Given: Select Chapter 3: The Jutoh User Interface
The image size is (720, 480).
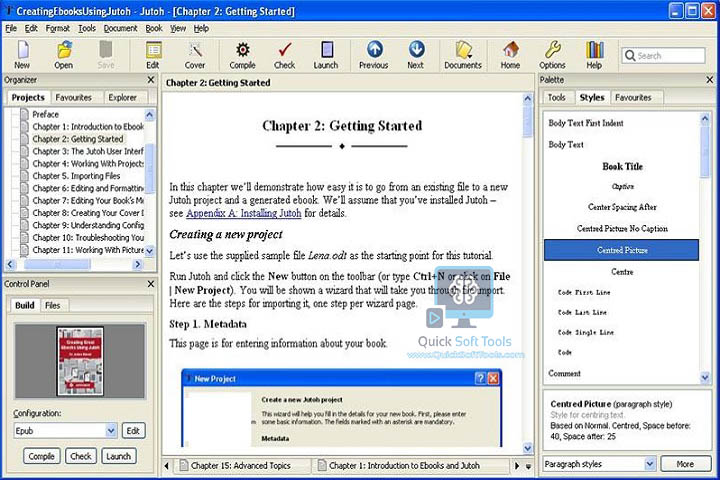Looking at the screenshot, I should tap(88, 151).
